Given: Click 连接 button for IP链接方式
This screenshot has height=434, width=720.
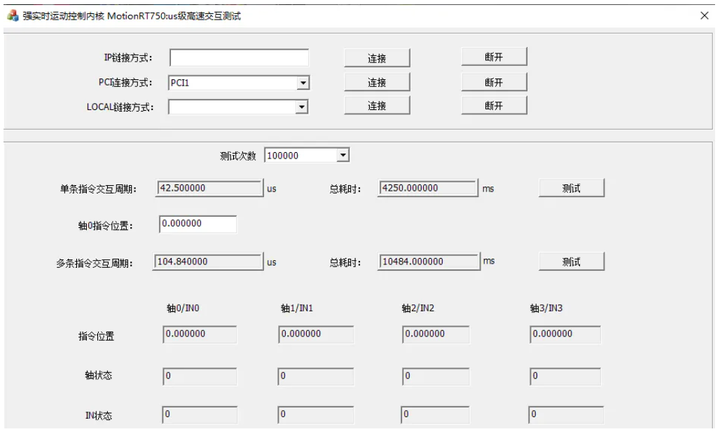Looking at the screenshot, I should click(x=377, y=58).
